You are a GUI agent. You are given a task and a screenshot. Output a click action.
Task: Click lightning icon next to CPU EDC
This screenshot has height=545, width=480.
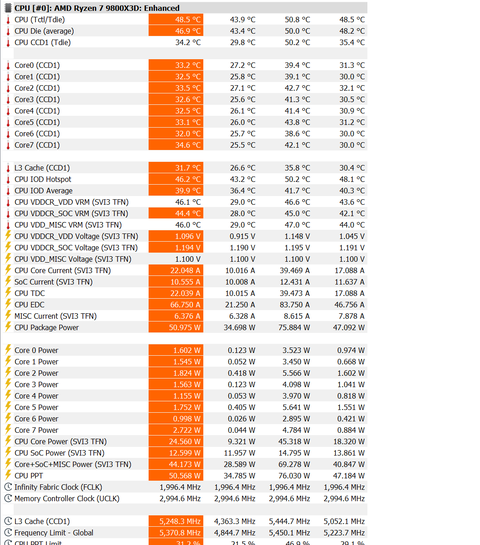click(8, 304)
